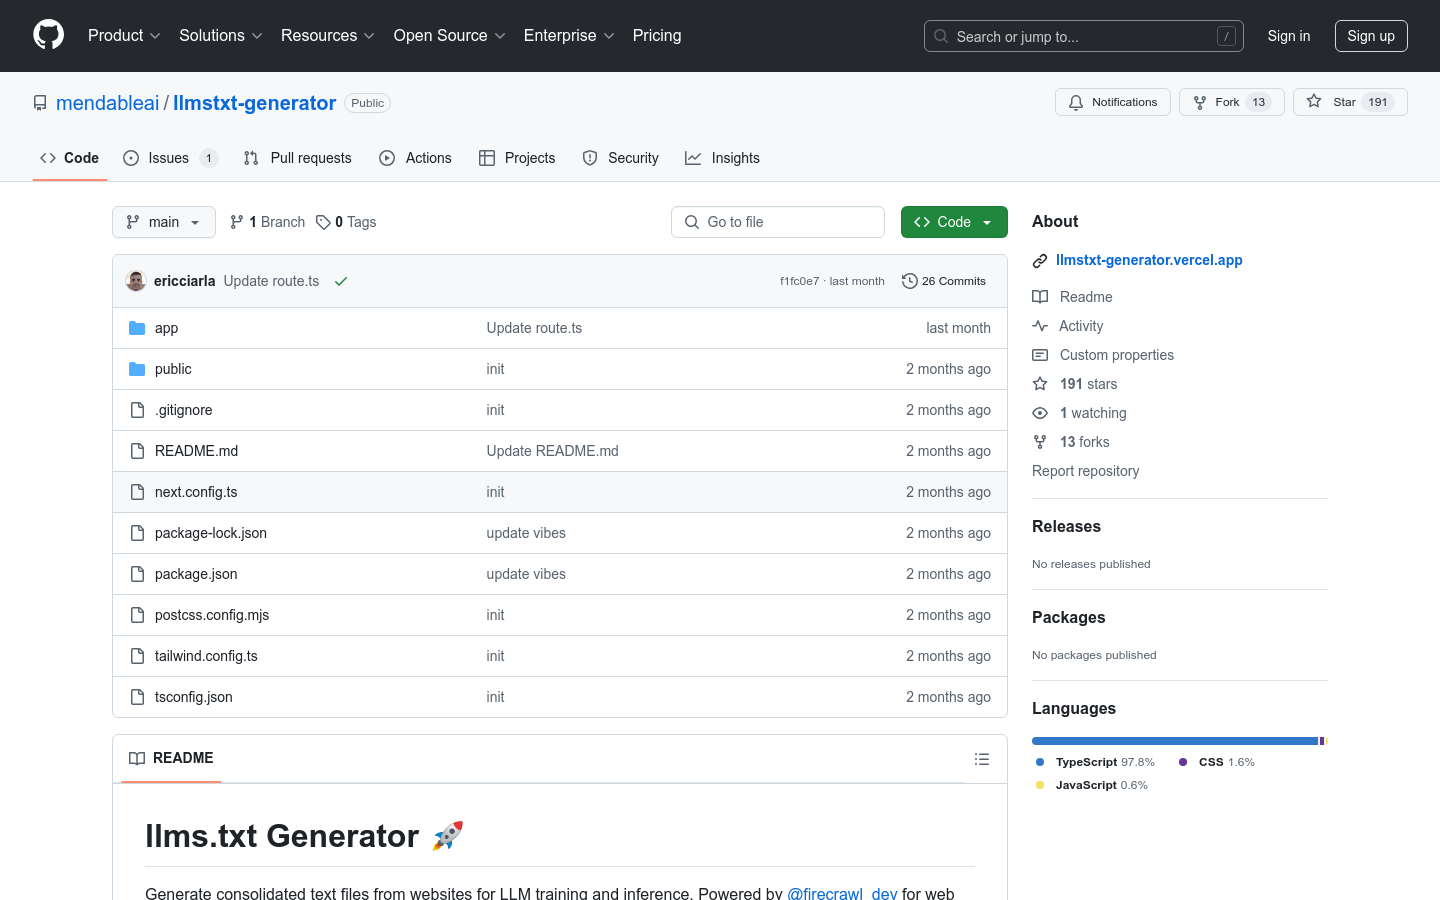Click the fork icon beside 13 forks

1040,442
